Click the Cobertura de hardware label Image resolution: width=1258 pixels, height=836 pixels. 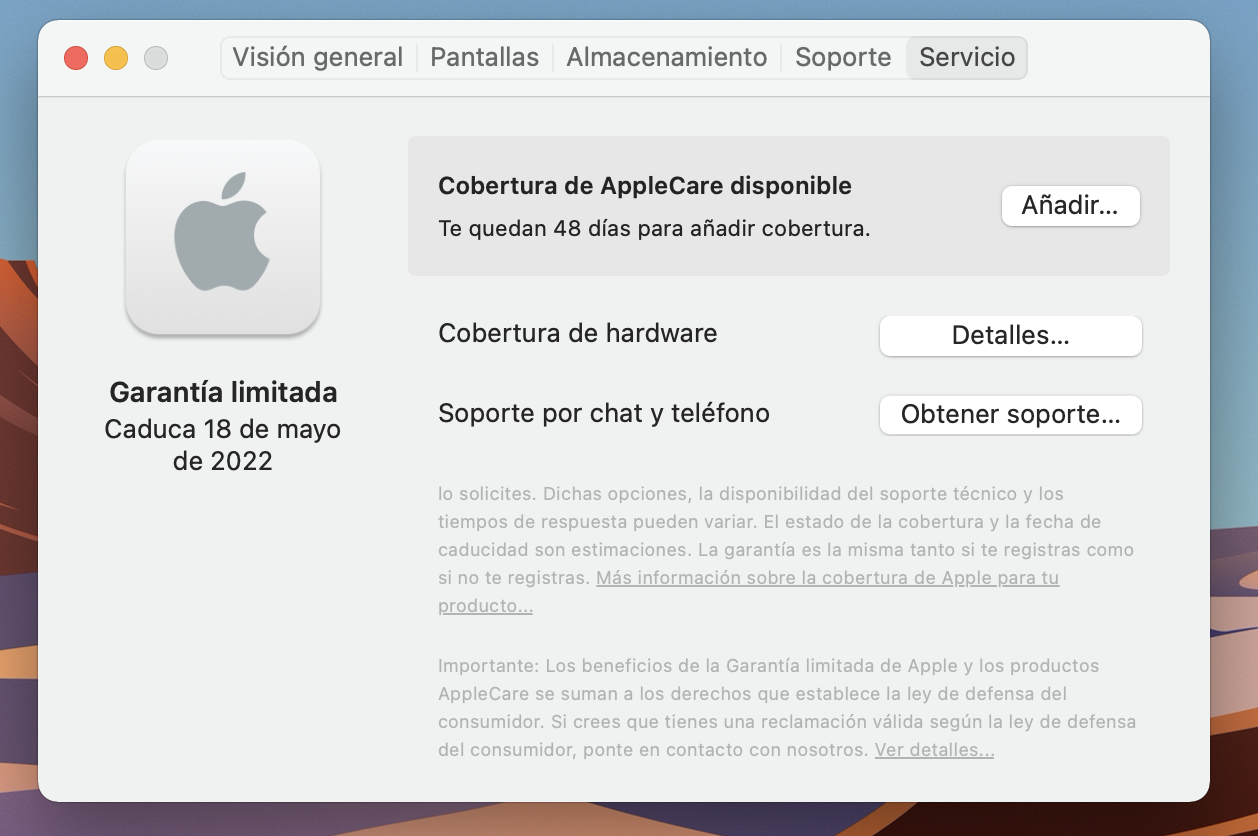(578, 333)
